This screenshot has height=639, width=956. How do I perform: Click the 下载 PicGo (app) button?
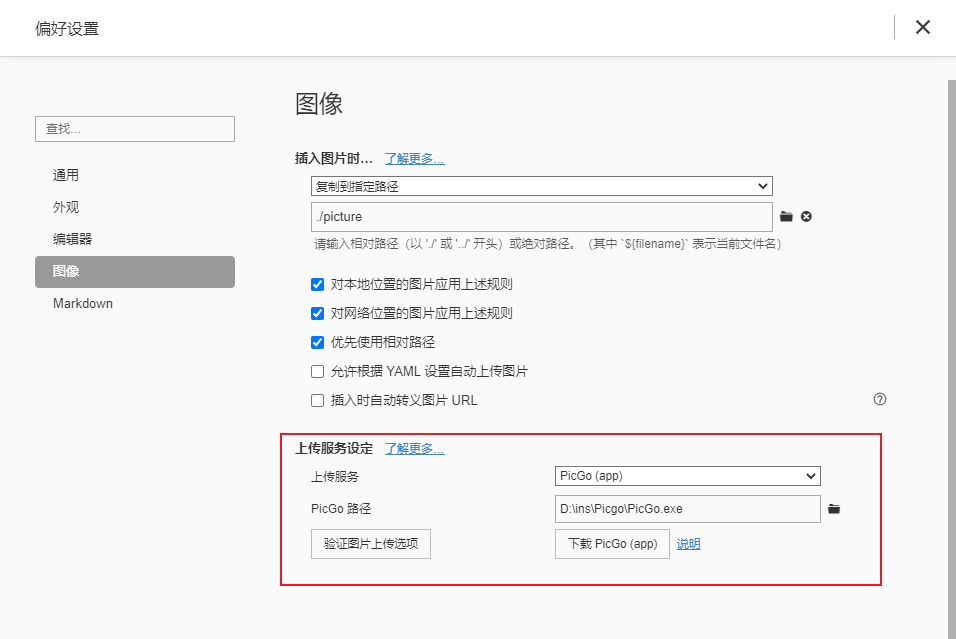click(612, 544)
